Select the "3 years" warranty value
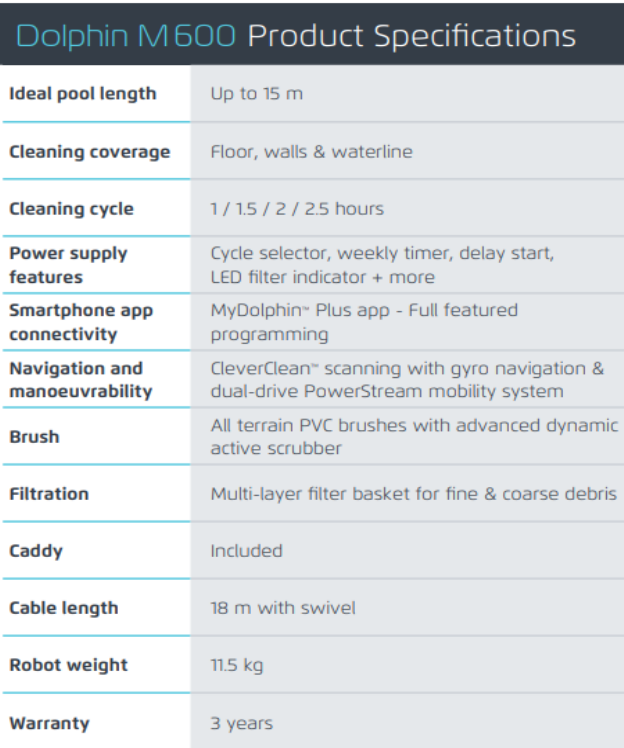The width and height of the screenshot is (624, 748). 241,723
